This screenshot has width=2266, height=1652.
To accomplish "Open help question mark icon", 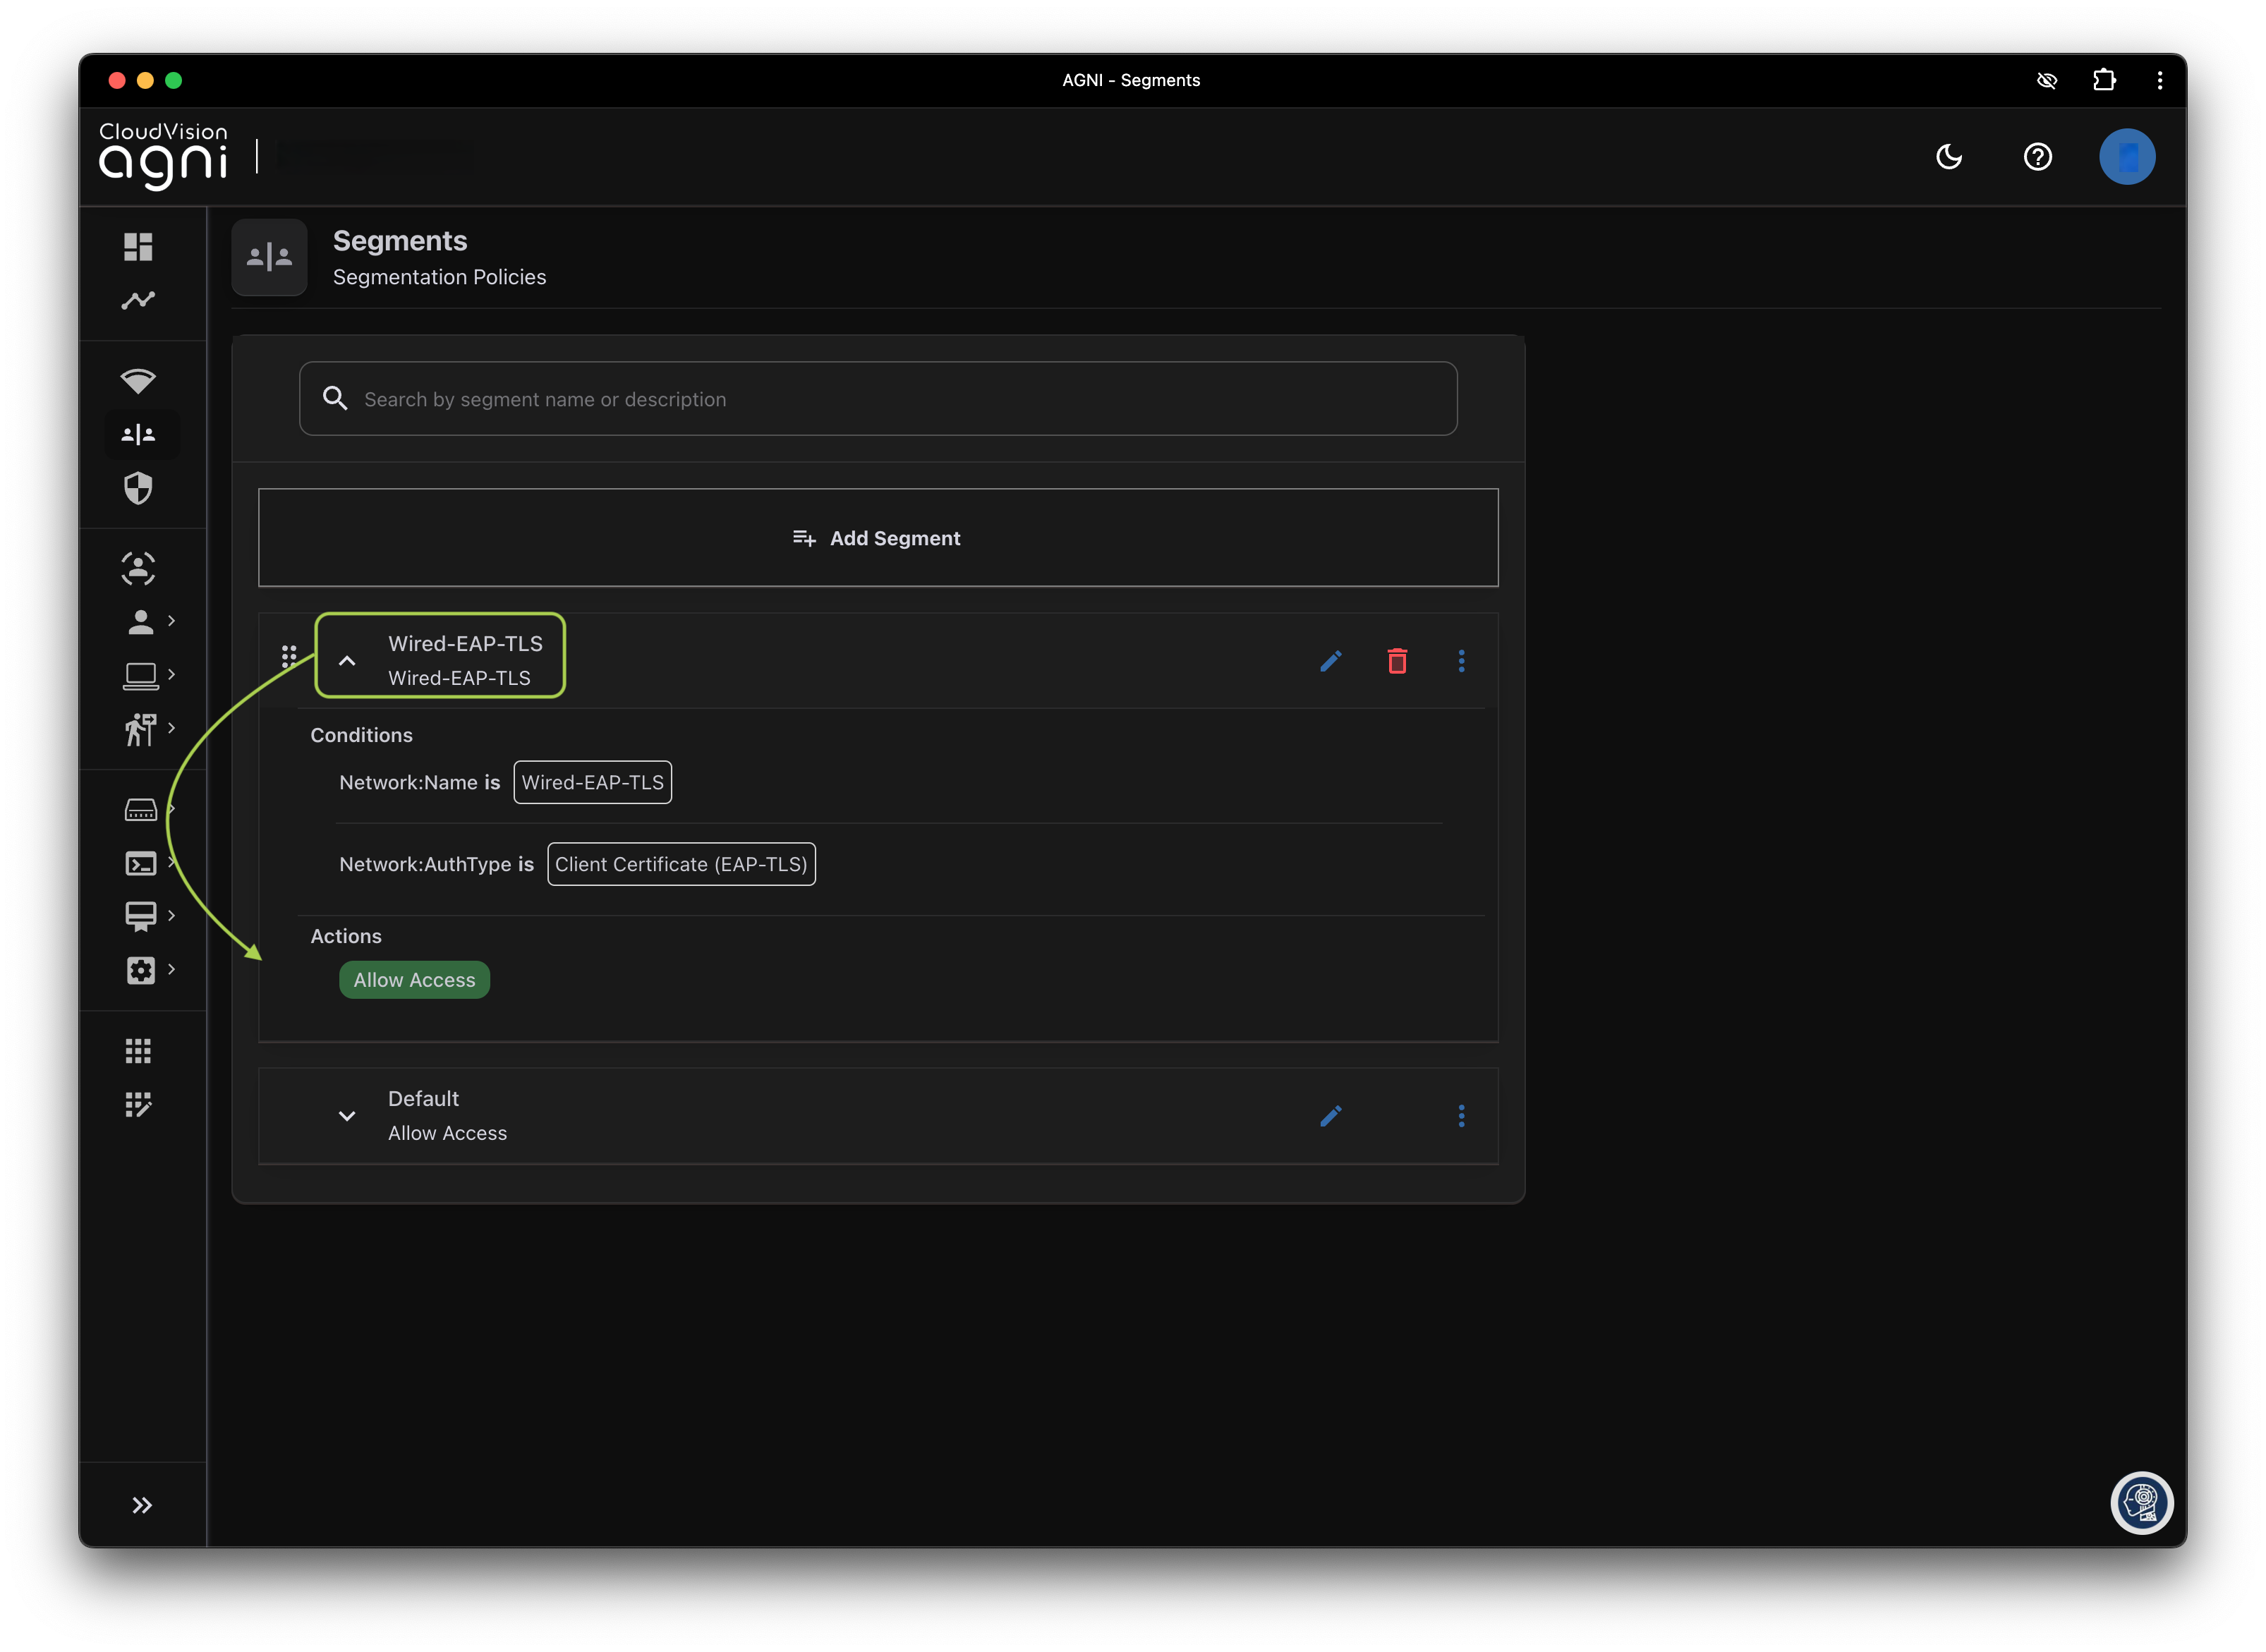I will (2037, 157).
